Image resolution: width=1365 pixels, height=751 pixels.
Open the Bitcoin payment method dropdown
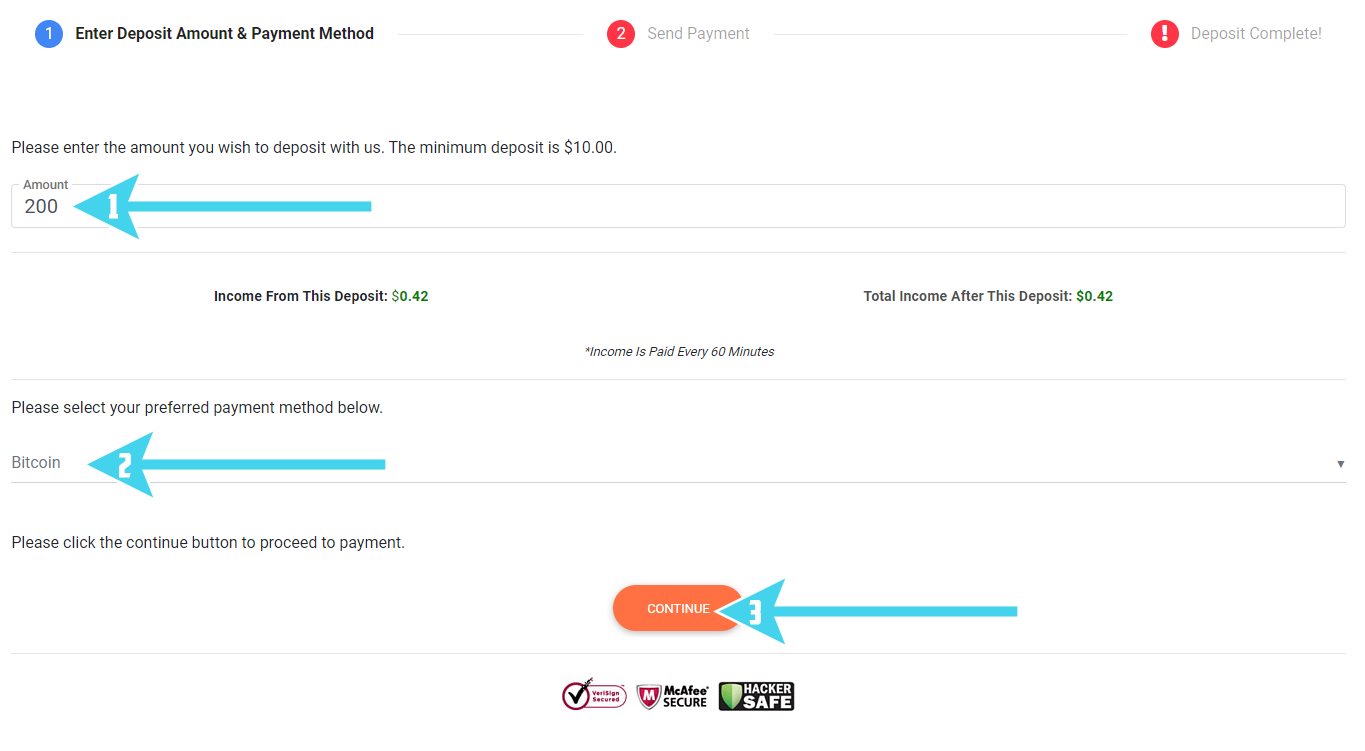coord(678,463)
